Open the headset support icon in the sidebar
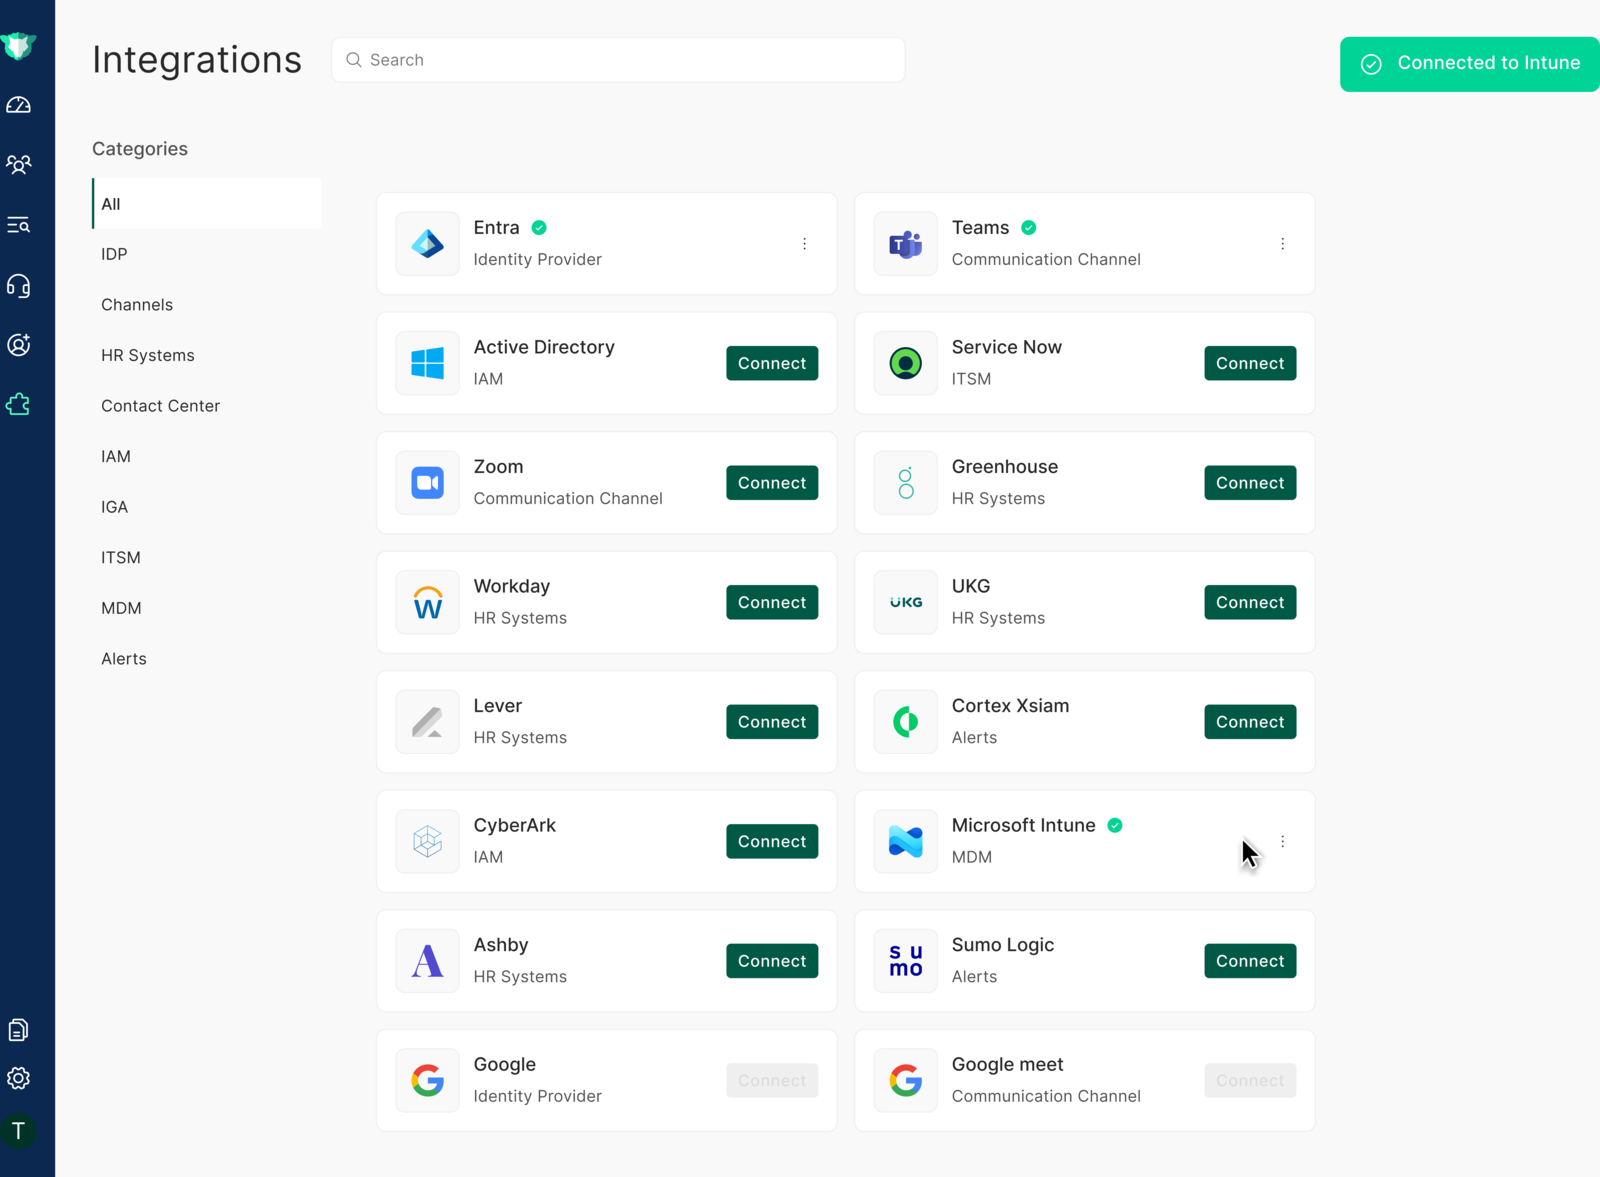 click(18, 286)
